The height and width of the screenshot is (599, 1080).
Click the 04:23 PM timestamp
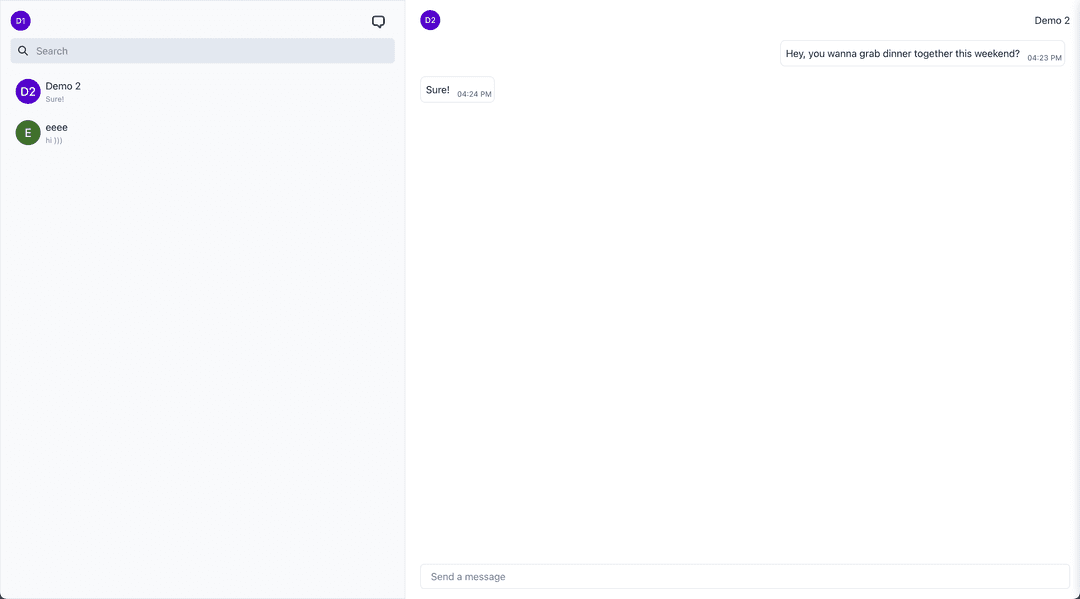[x=1043, y=57]
